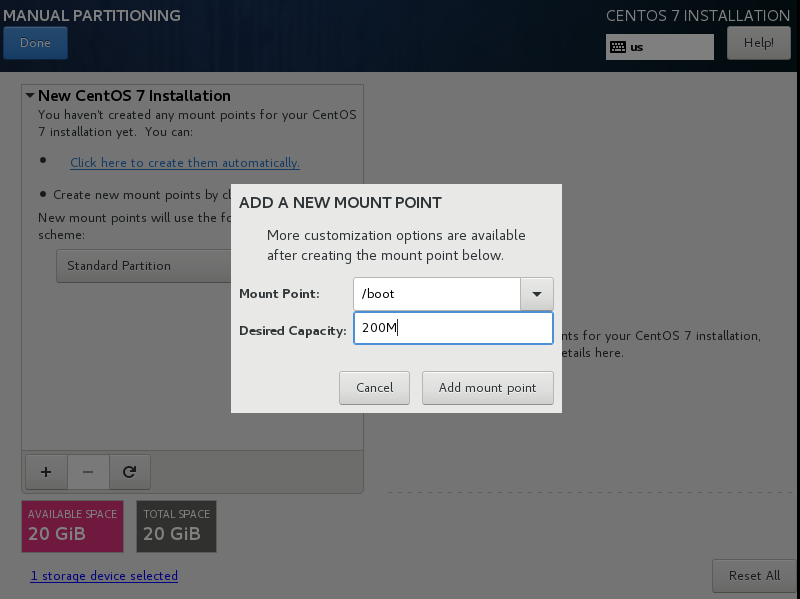The height and width of the screenshot is (599, 800).
Task: Click the Done button
Action: pyautogui.click(x=35, y=43)
